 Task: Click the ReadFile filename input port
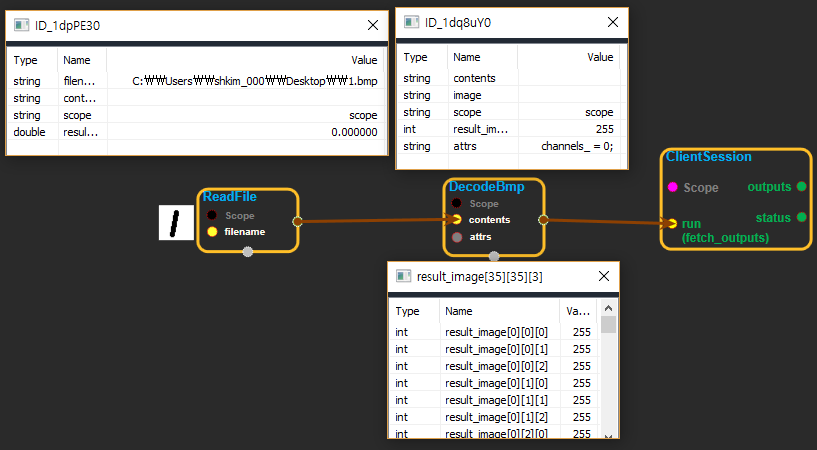click(212, 232)
